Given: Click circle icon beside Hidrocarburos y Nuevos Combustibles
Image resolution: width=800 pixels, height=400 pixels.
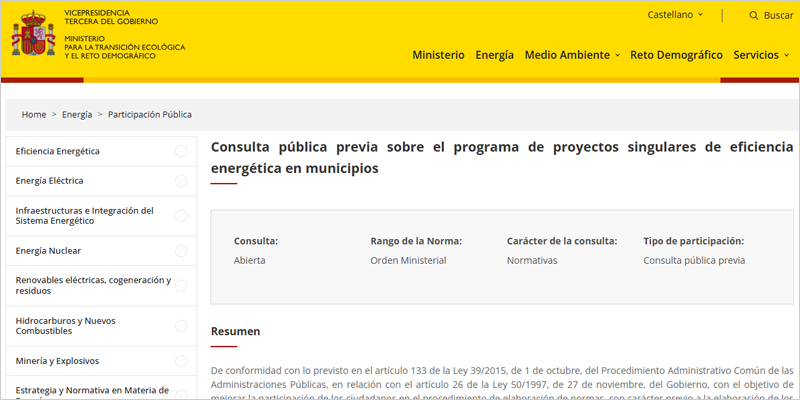Looking at the screenshot, I should pos(181,326).
